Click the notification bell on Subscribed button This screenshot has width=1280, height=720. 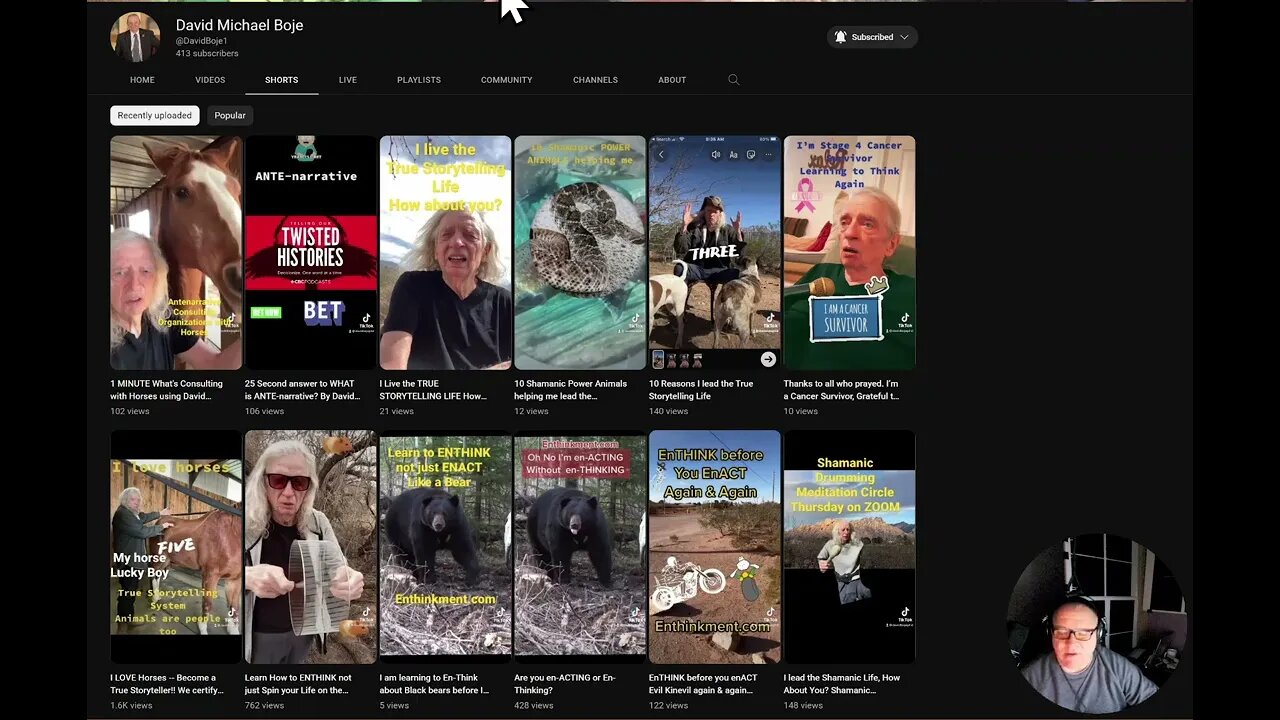(841, 37)
